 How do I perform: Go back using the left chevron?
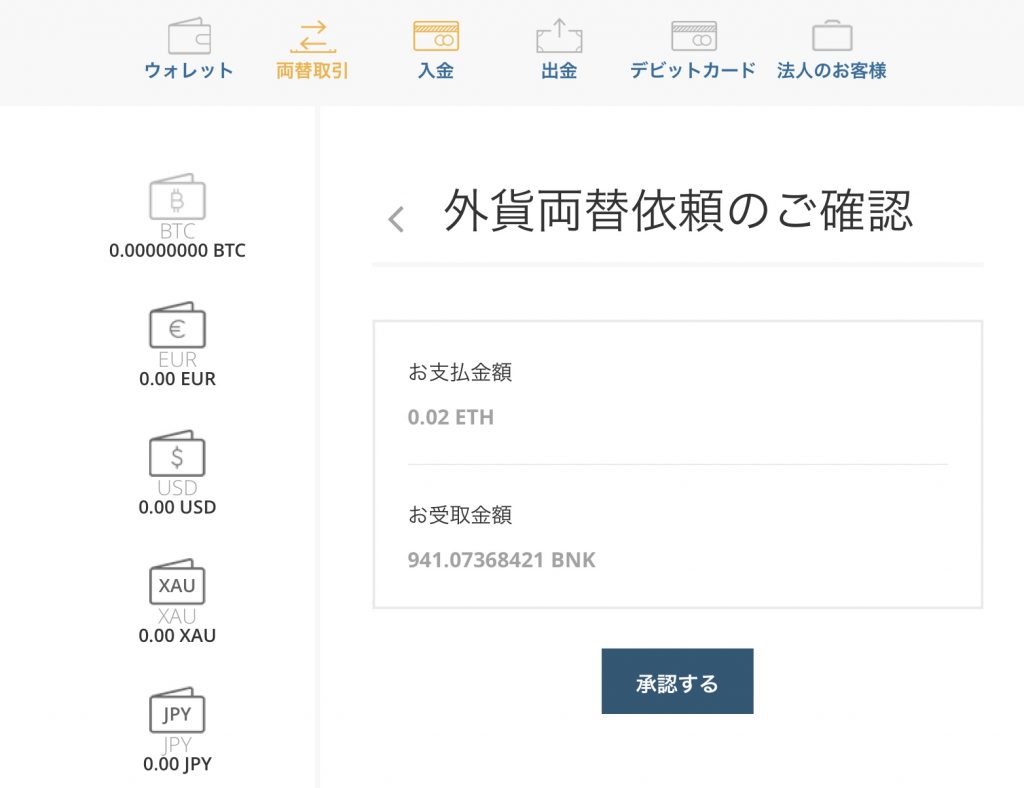click(396, 219)
